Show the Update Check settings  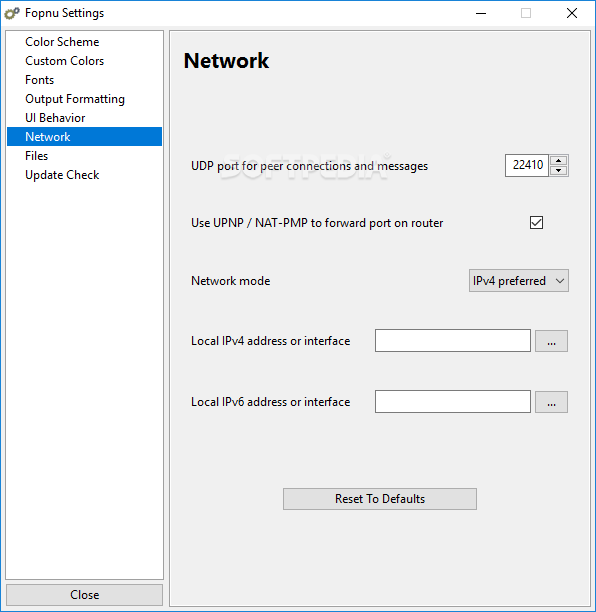84,175
